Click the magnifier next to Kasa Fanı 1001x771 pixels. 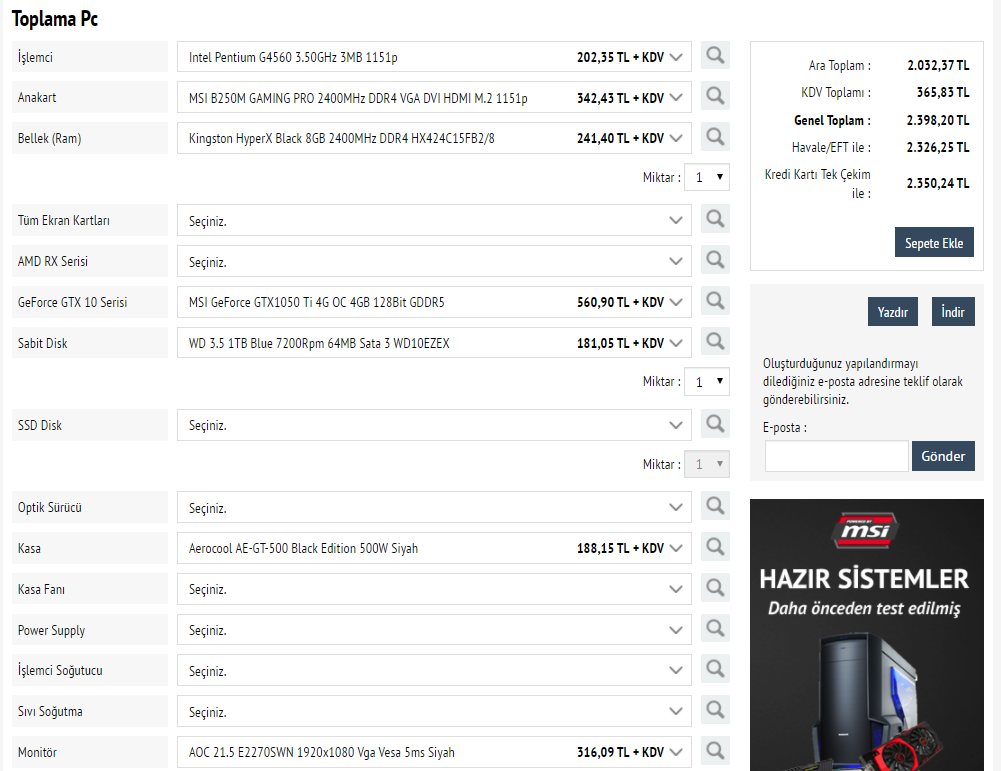(715, 588)
